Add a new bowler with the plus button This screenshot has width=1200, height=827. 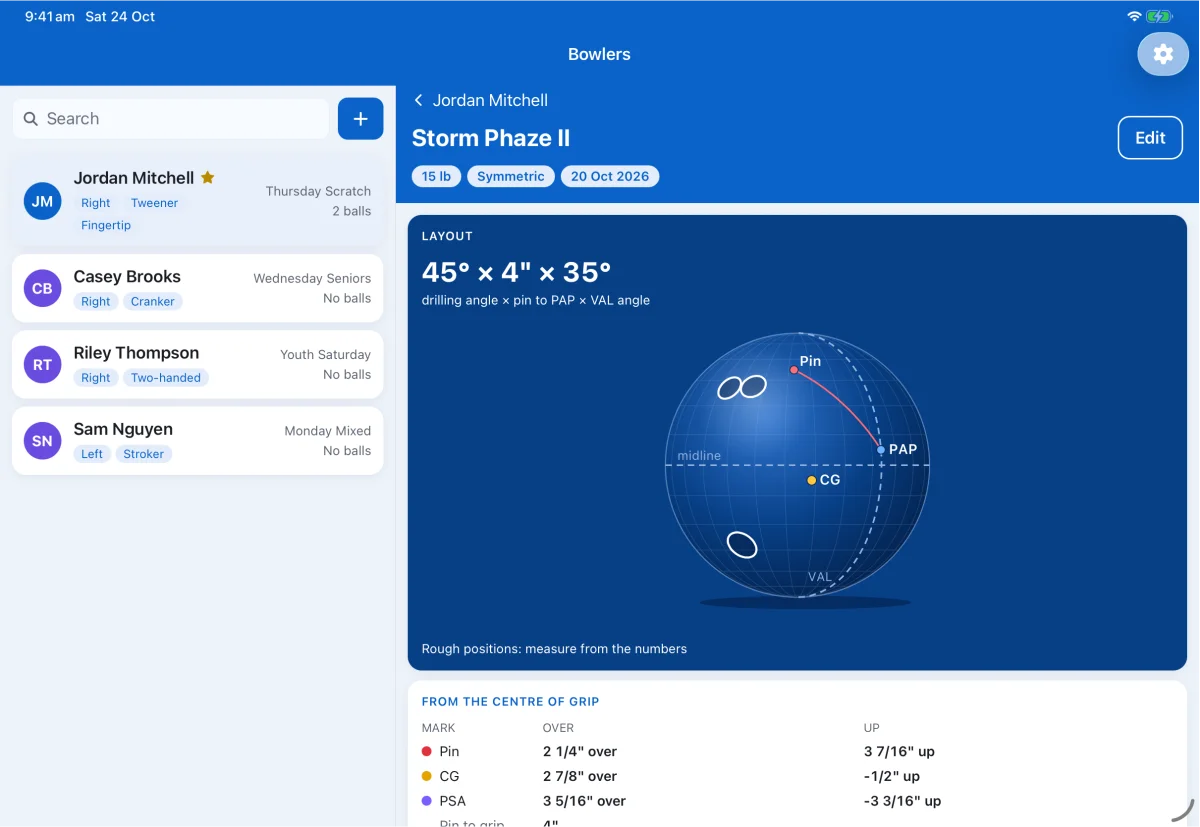(360, 119)
